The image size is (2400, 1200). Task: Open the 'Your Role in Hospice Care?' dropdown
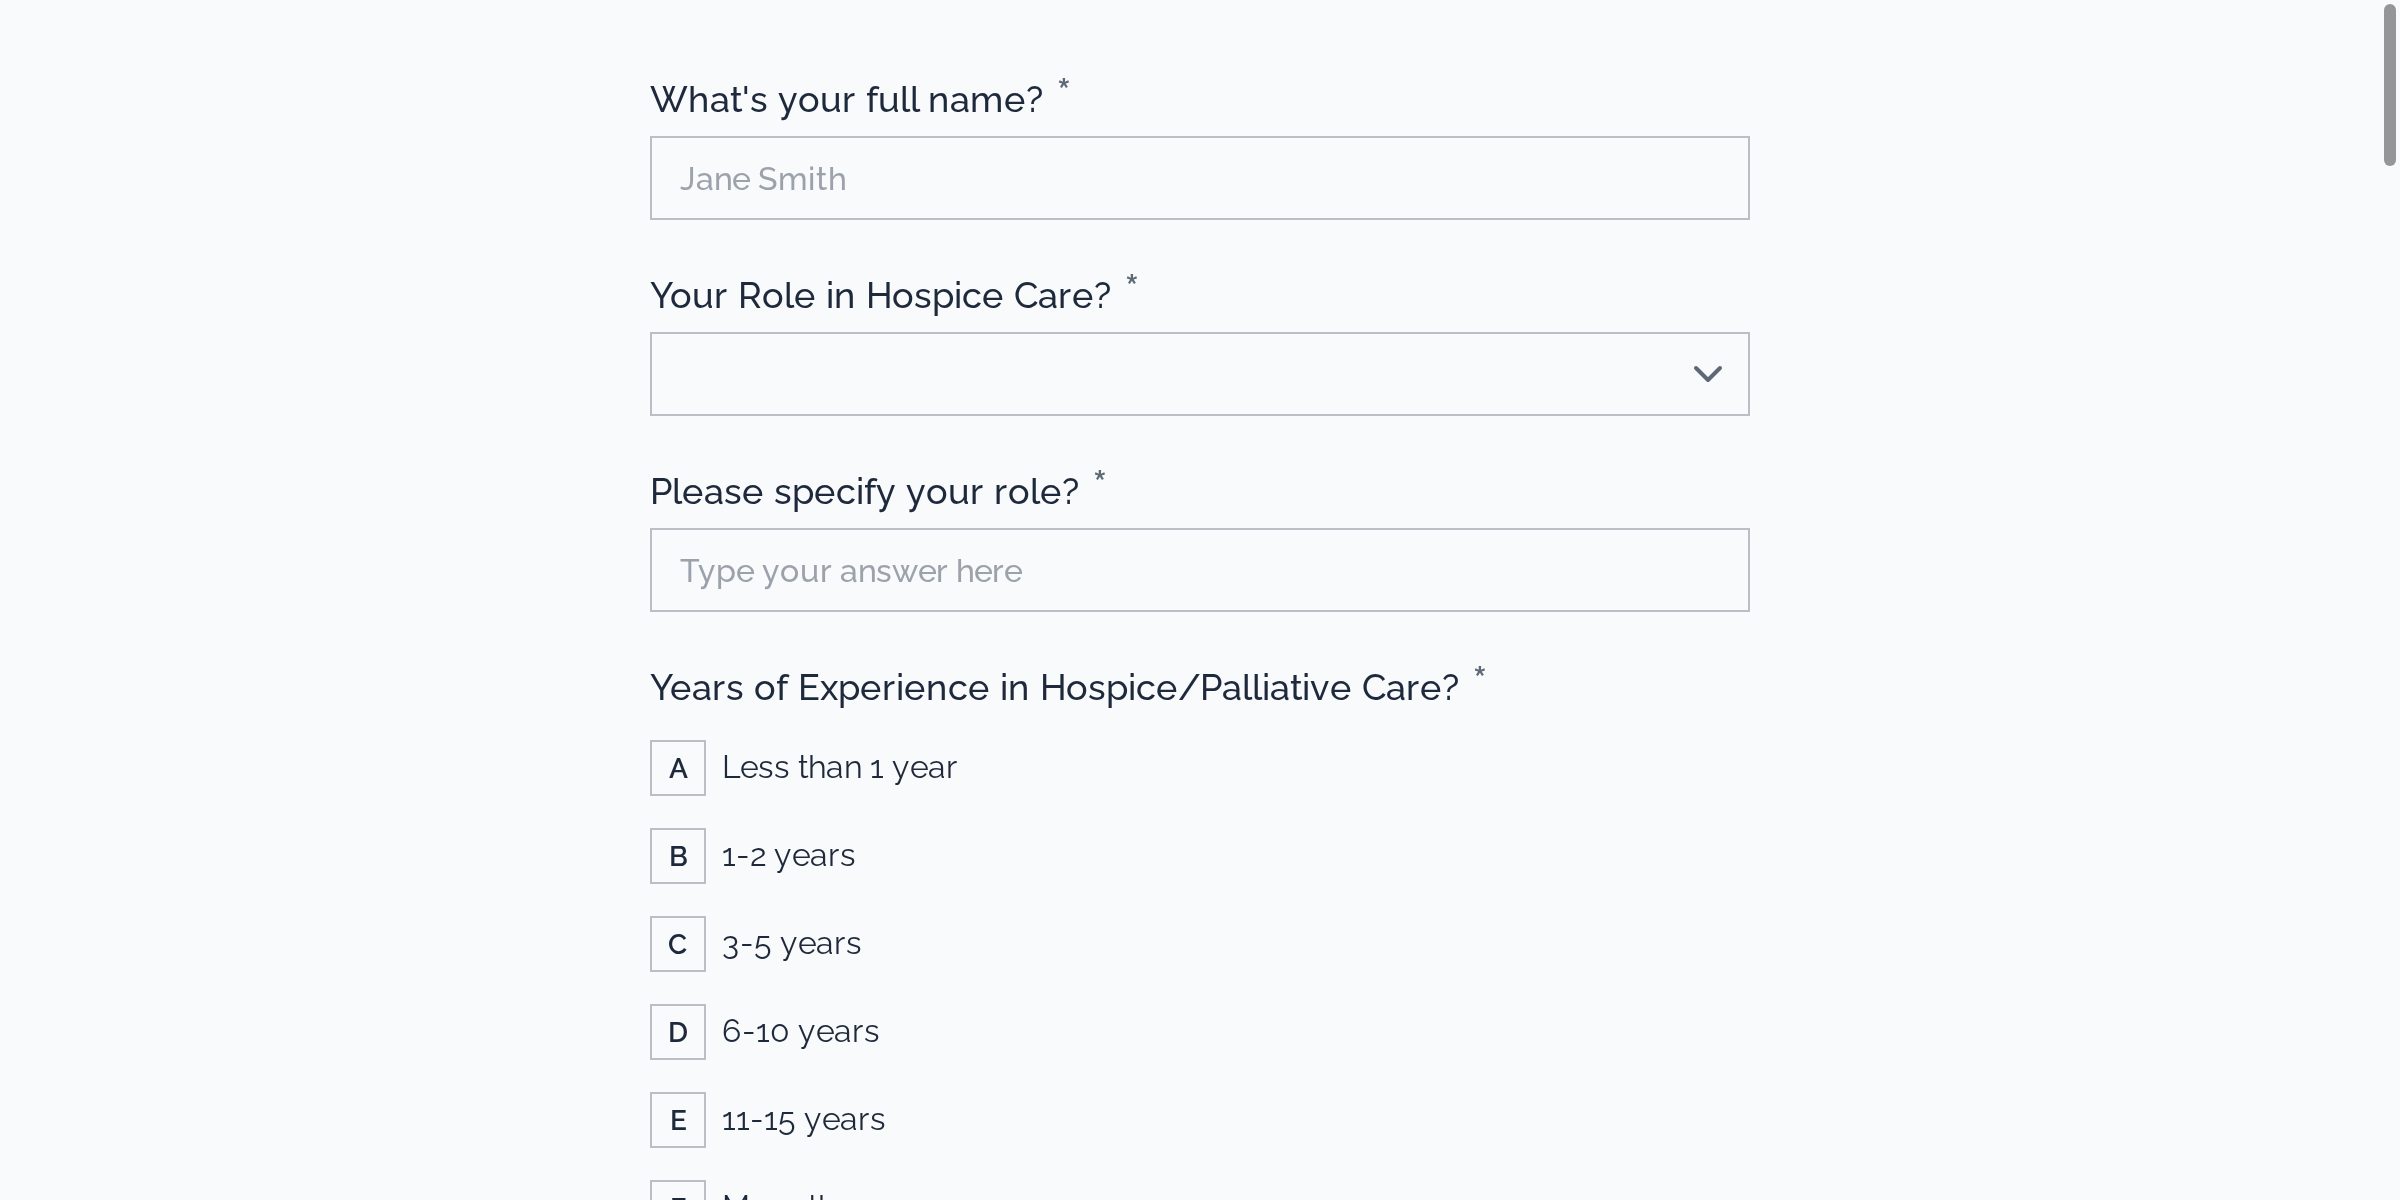pyautogui.click(x=1199, y=373)
